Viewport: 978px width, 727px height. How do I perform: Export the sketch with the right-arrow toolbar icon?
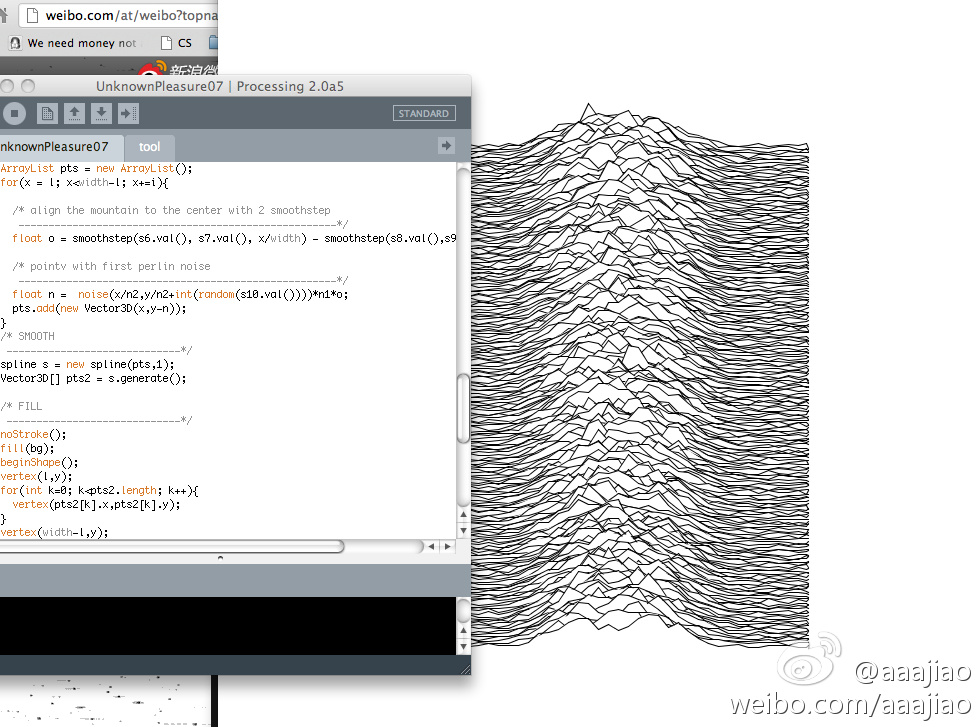[x=128, y=113]
